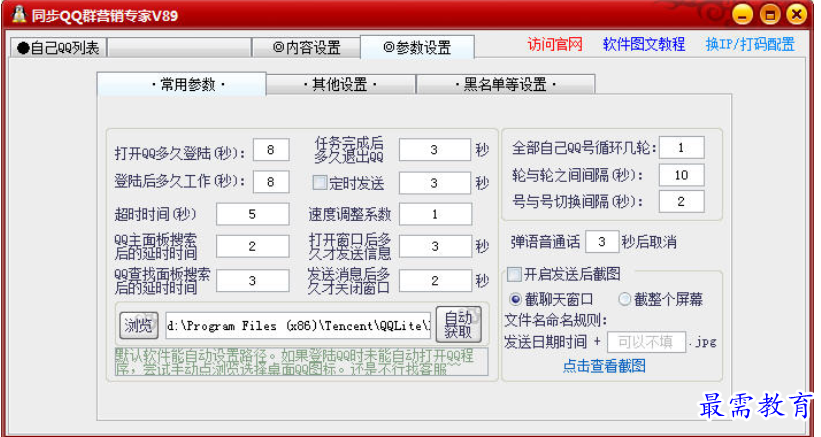Select the 参数设置 tab

pyautogui.click(x=417, y=47)
